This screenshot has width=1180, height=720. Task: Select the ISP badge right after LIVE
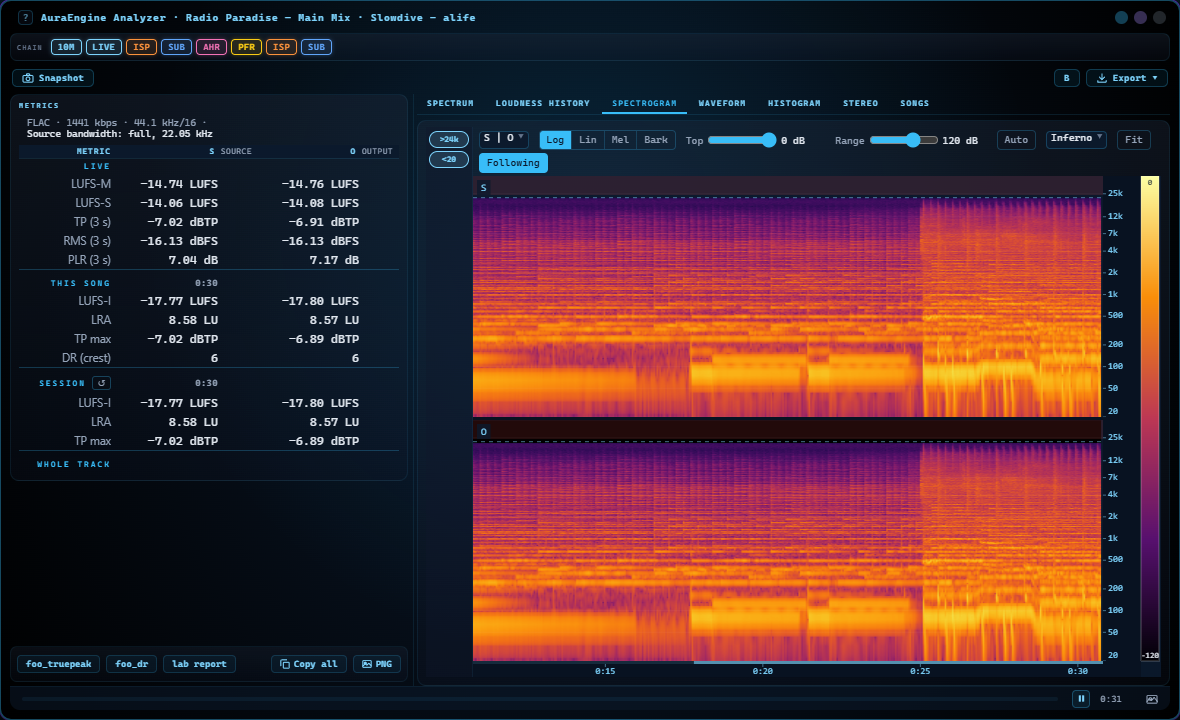coord(141,47)
